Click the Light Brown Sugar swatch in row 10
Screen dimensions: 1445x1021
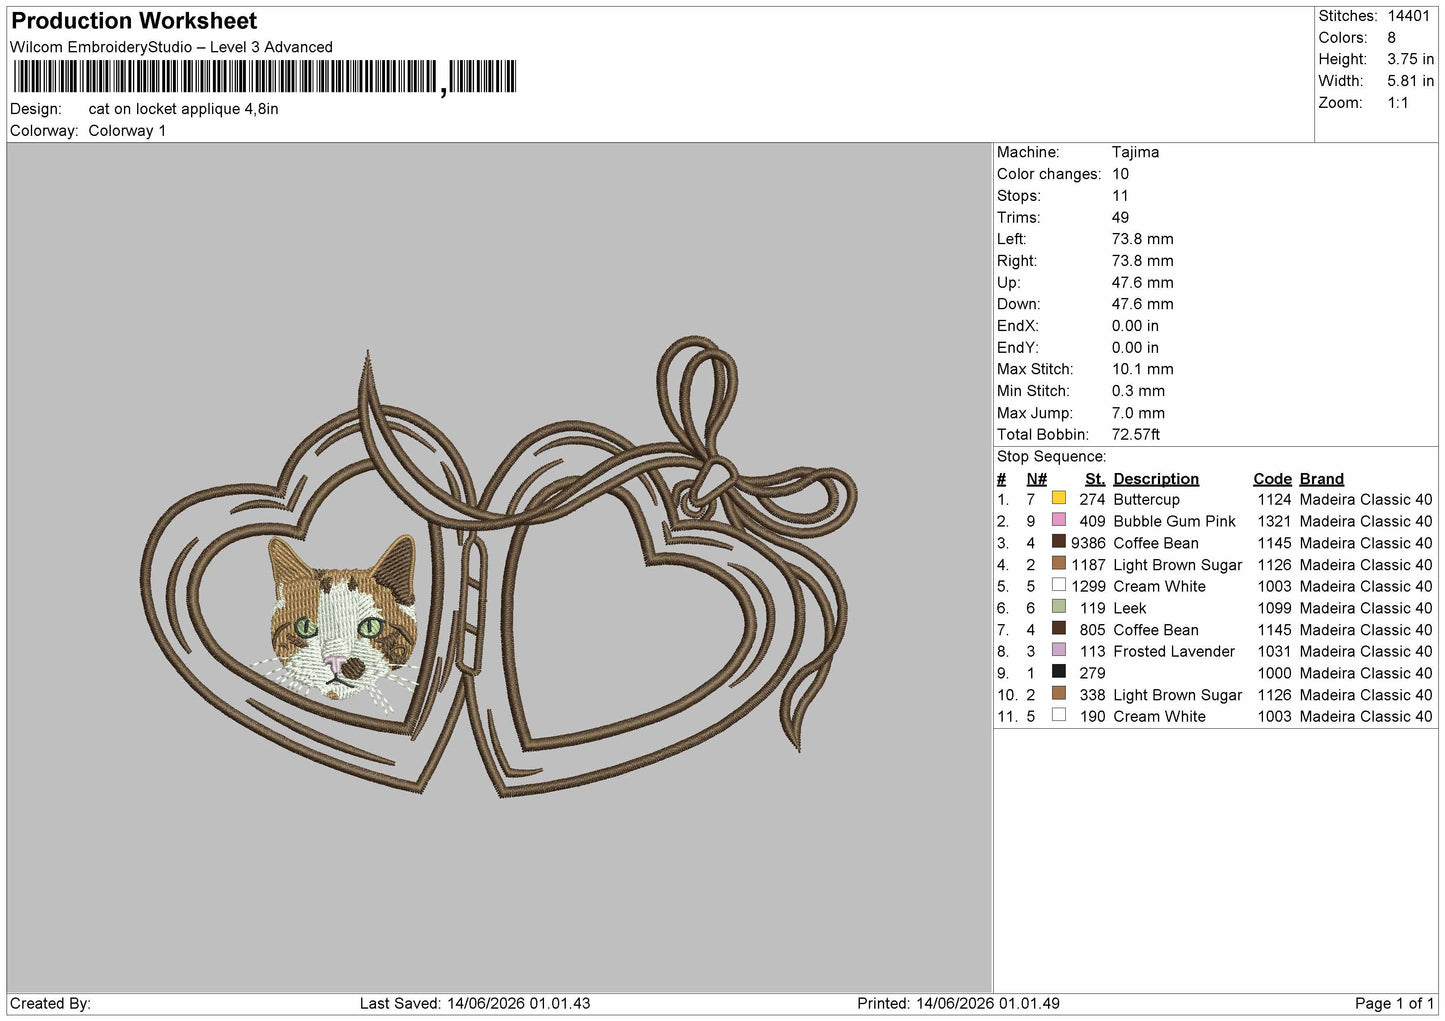(1058, 694)
